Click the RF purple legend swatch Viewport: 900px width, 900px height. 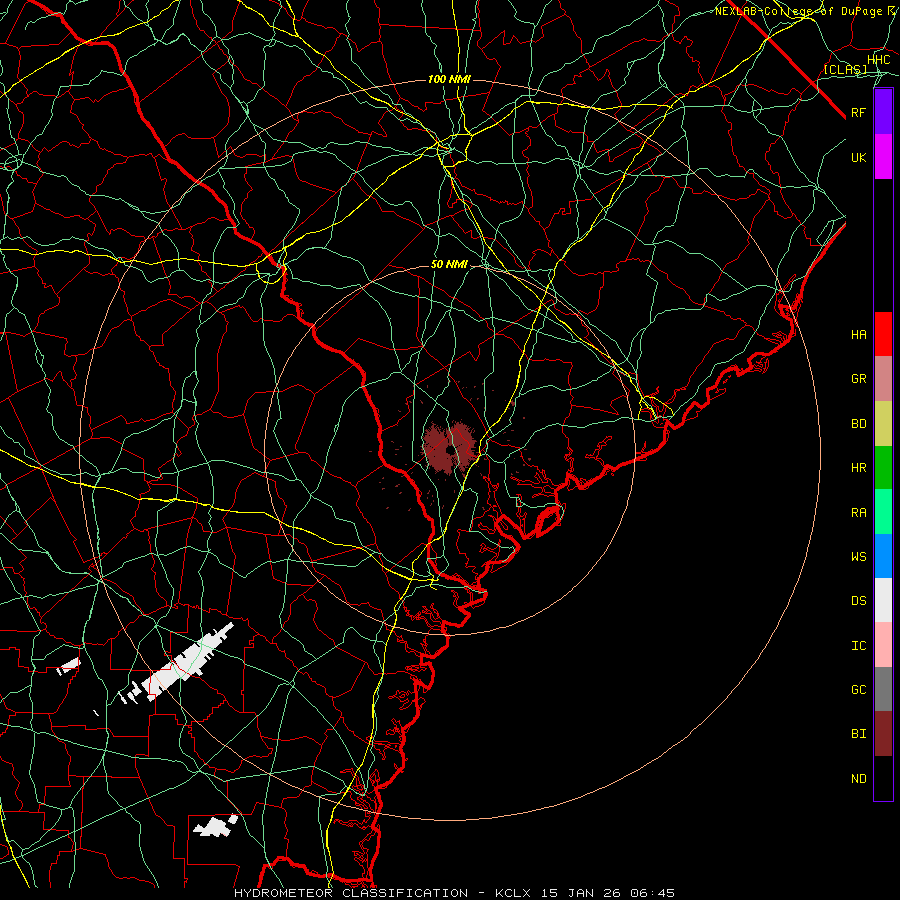[883, 112]
